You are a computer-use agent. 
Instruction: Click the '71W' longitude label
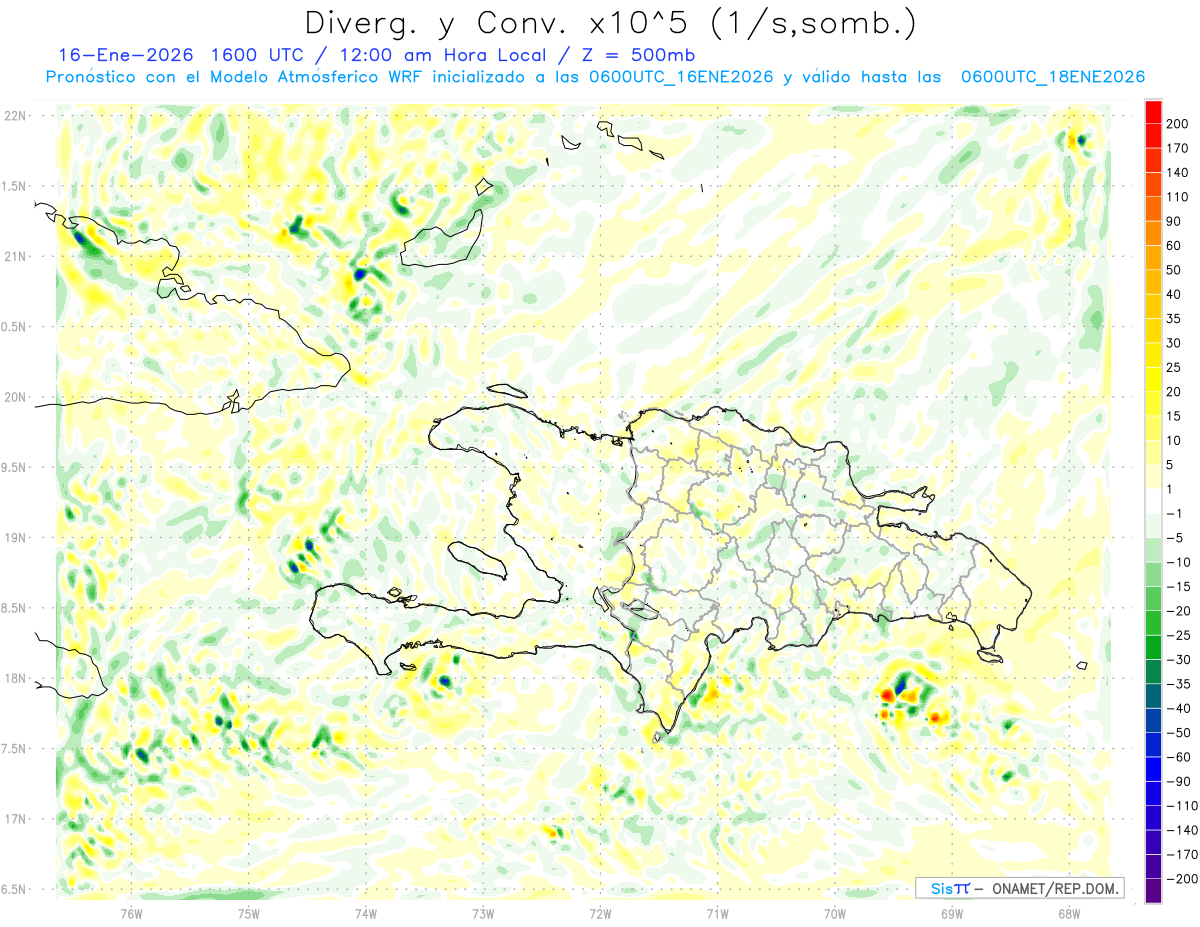pos(717,914)
